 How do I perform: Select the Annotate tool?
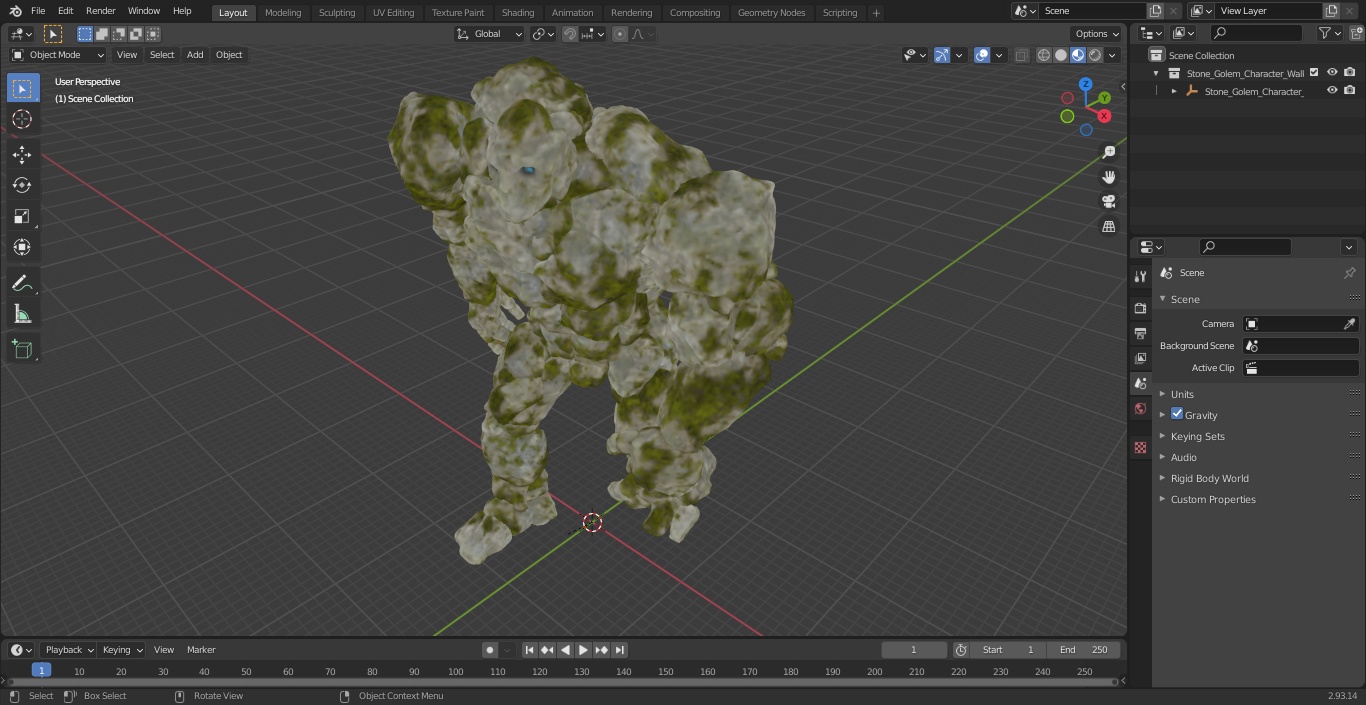22,284
